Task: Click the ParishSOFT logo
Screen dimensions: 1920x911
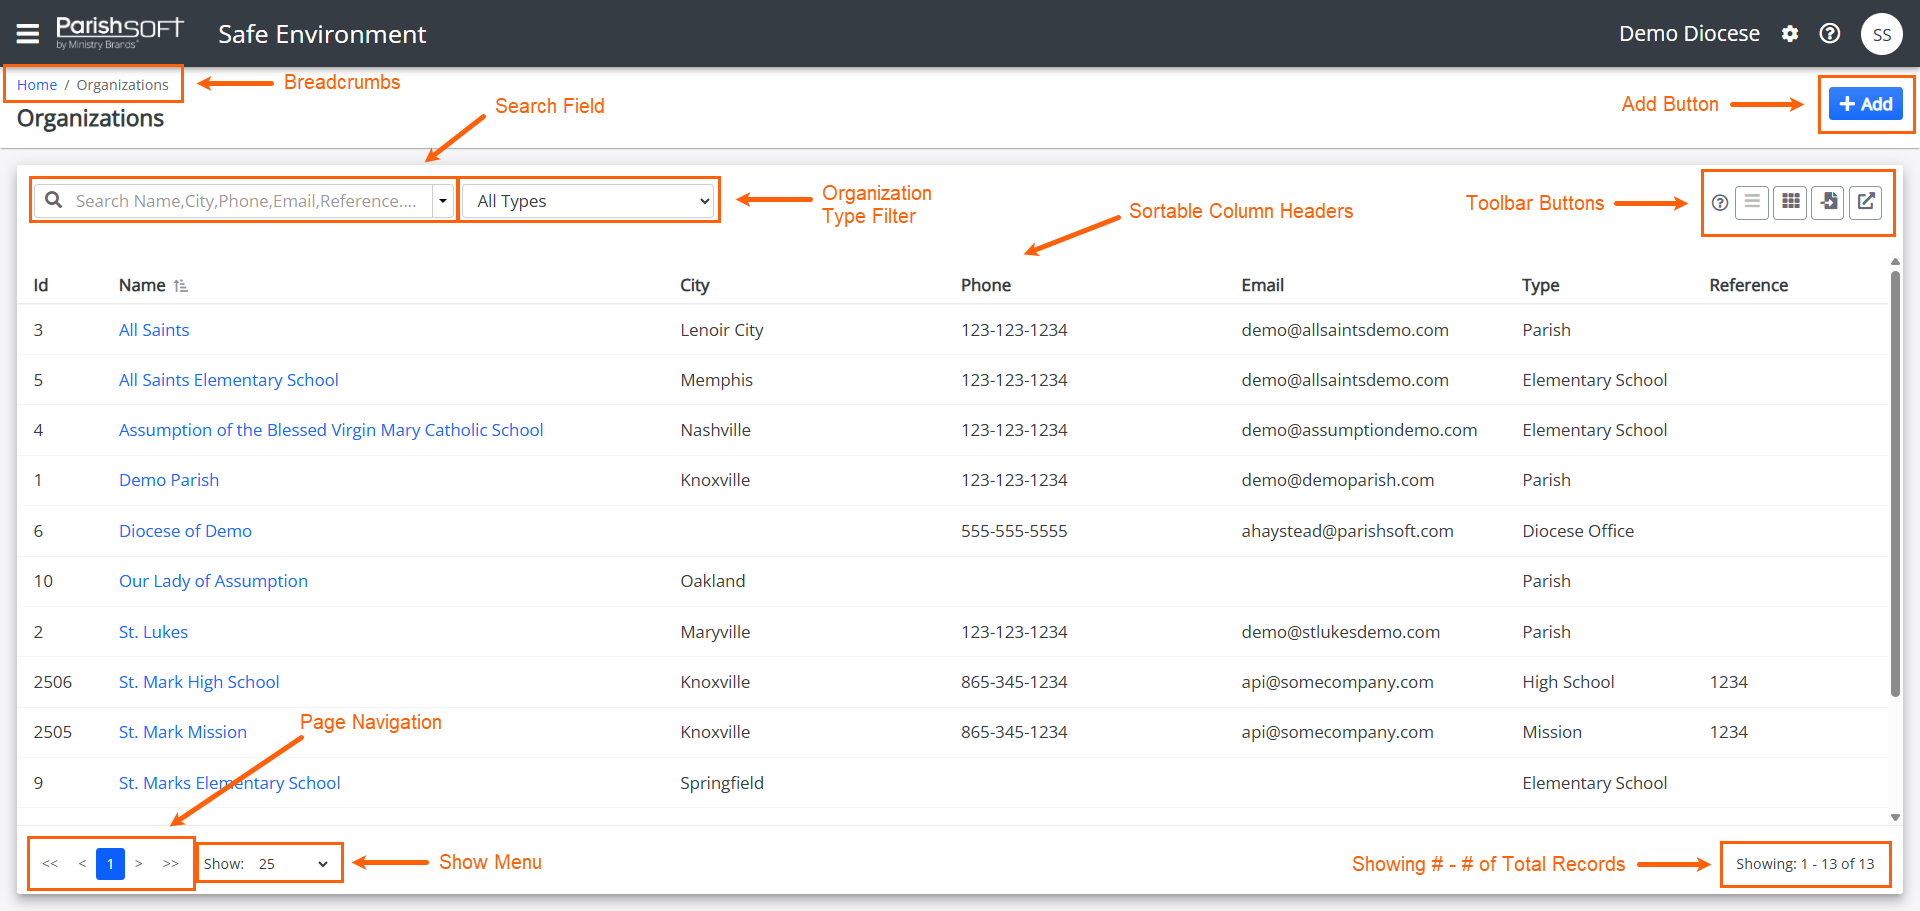Action: coord(120,32)
